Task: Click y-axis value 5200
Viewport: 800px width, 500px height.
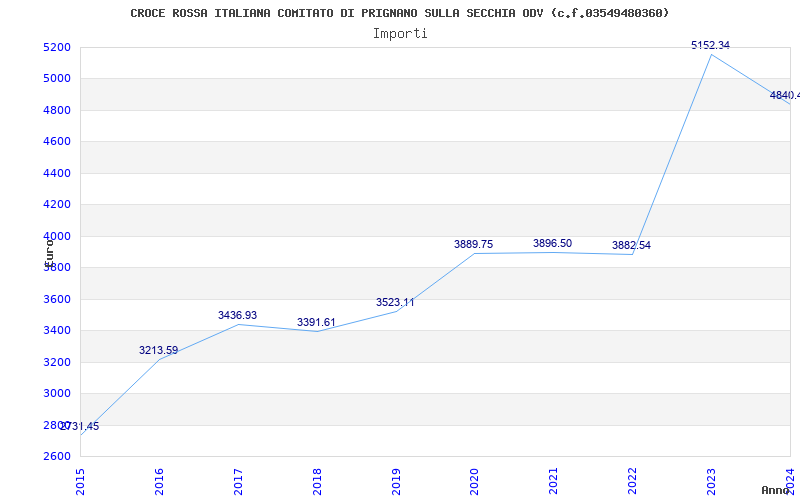Action: coord(56,47)
